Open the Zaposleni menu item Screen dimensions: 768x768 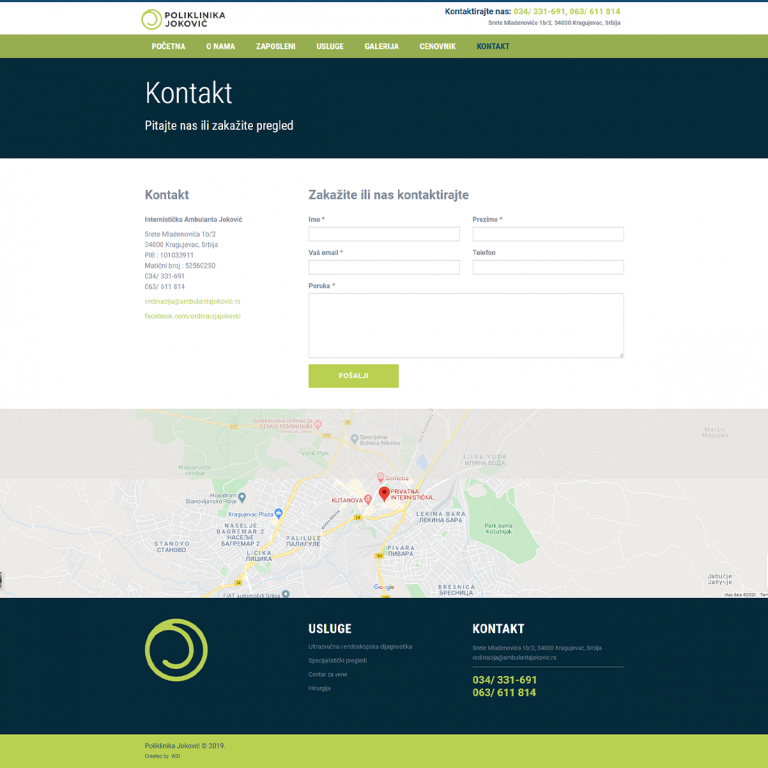coord(275,47)
